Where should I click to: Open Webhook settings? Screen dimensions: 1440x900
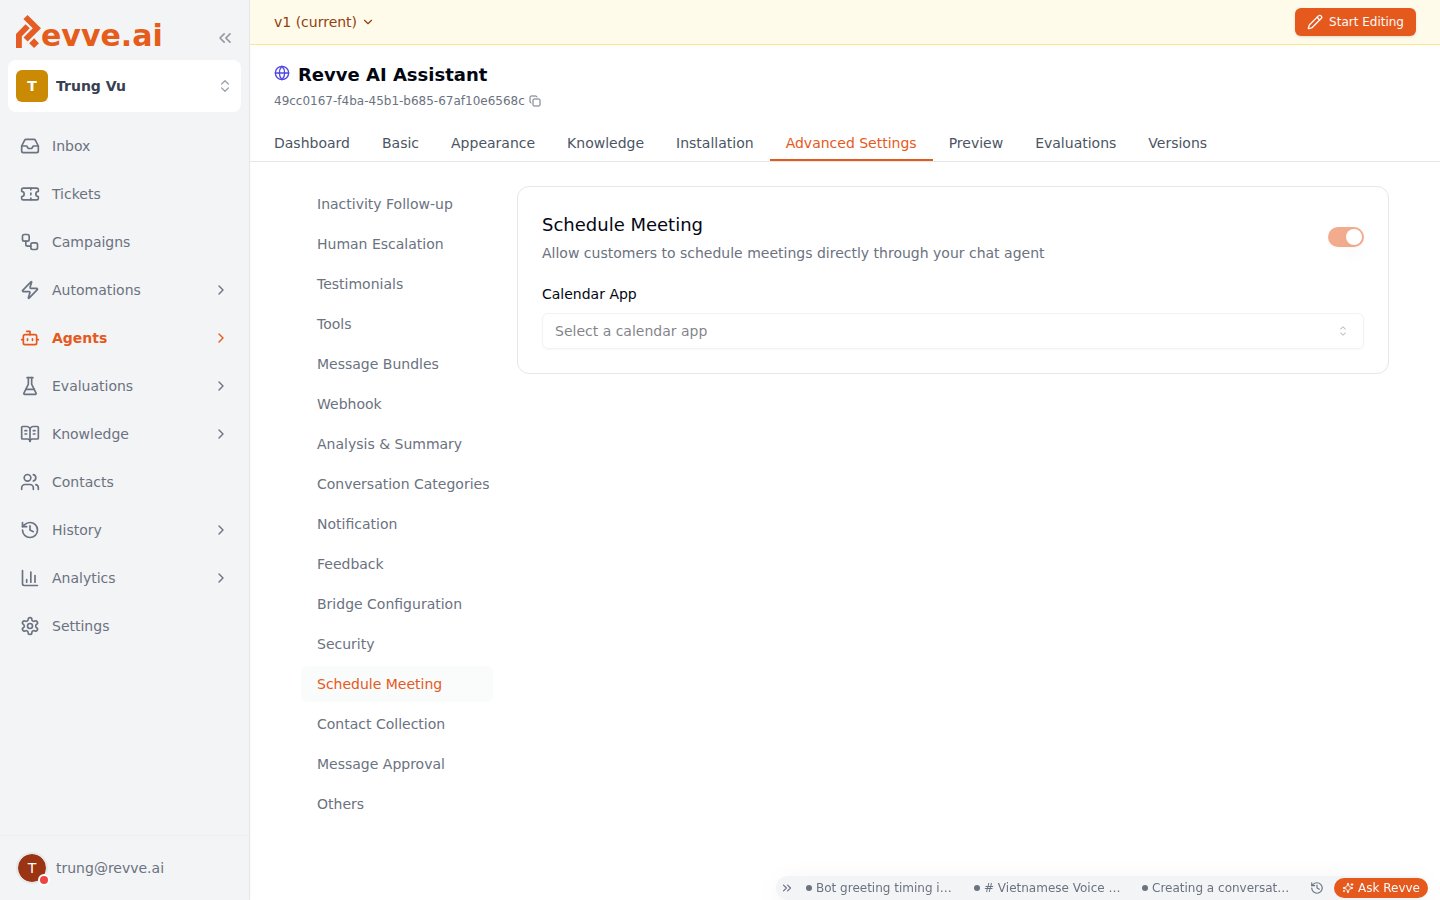397,404
